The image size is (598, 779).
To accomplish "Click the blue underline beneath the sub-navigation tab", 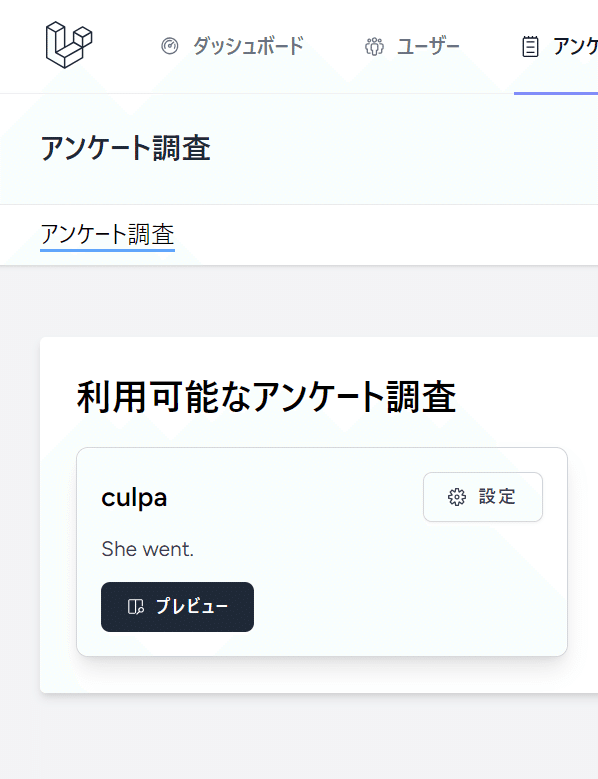I will pyautogui.click(x=107, y=250).
